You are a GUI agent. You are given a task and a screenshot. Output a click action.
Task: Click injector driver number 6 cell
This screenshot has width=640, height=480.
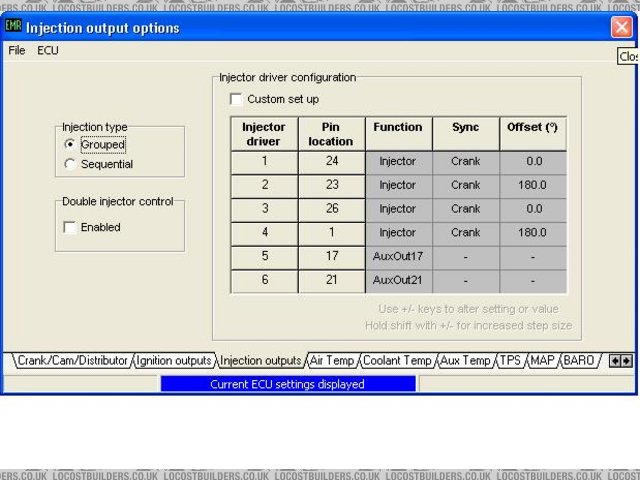(264, 281)
